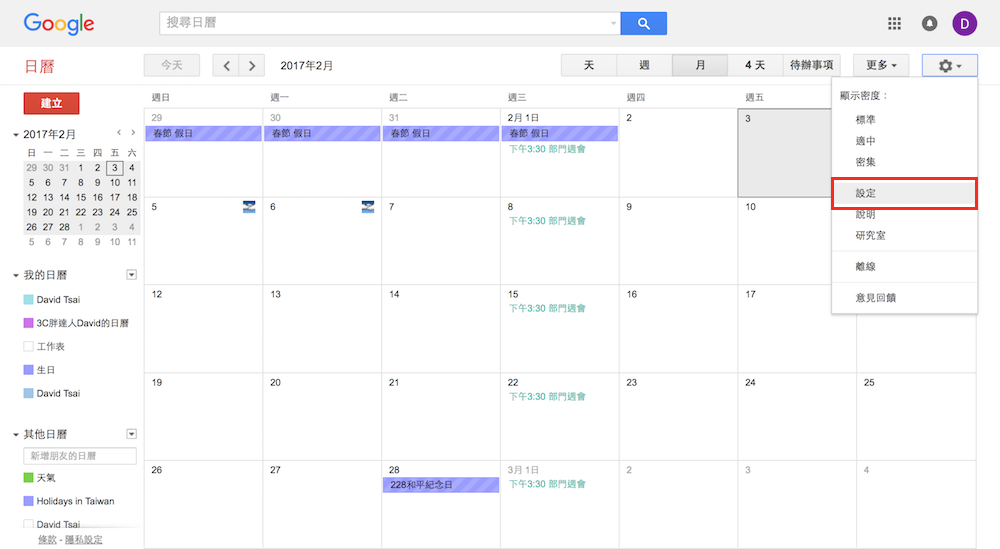Open February 15 部門週會 event
The width and height of the screenshot is (1000, 549).
point(547,308)
